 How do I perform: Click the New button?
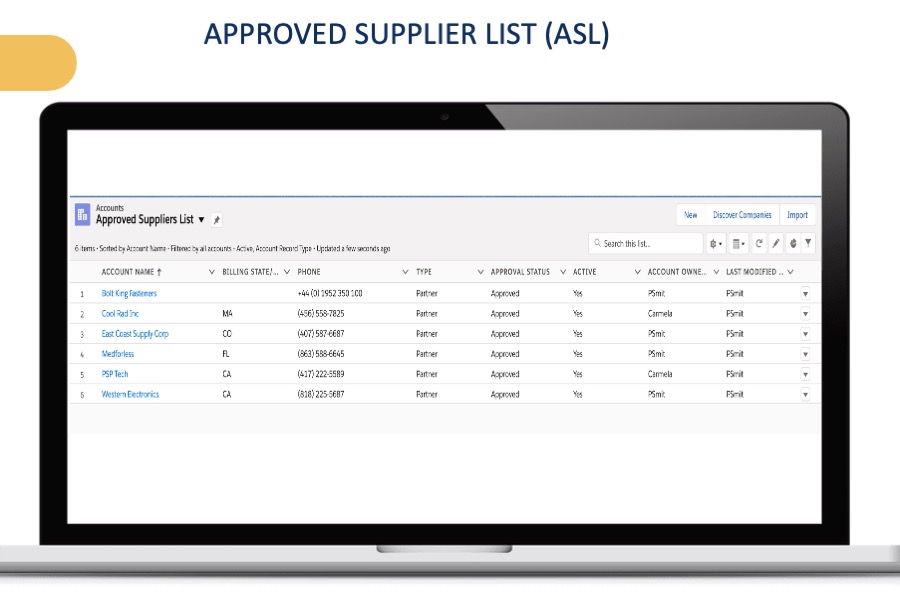coord(690,215)
